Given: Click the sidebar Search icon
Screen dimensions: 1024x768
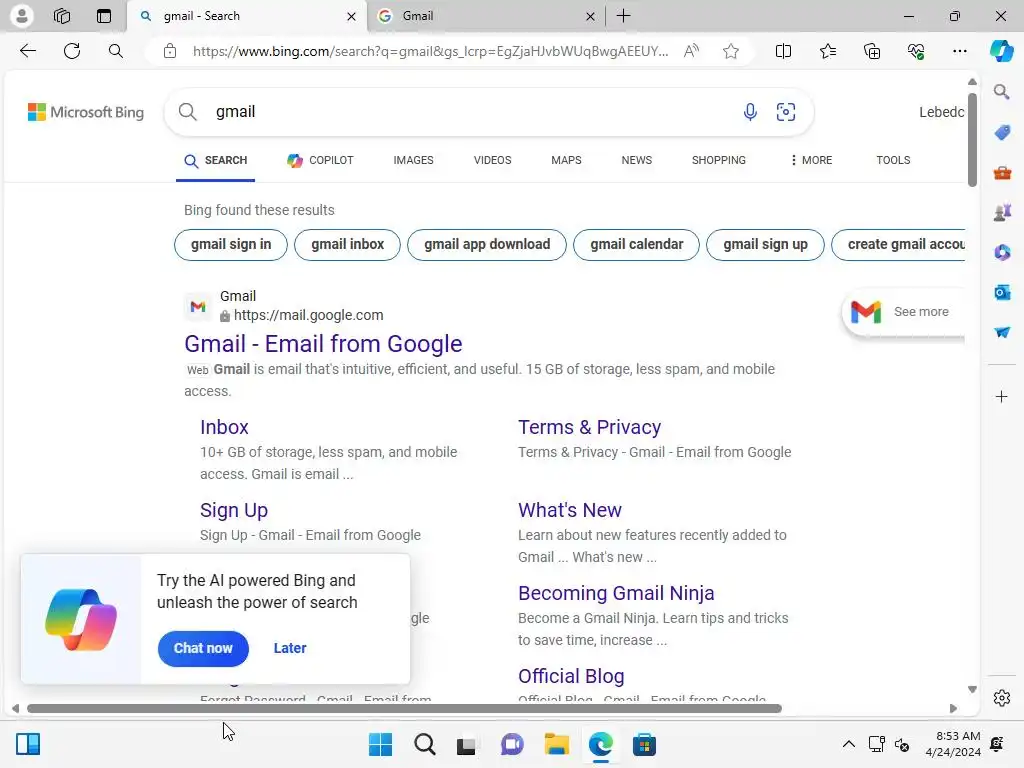Looking at the screenshot, I should 1002,91.
